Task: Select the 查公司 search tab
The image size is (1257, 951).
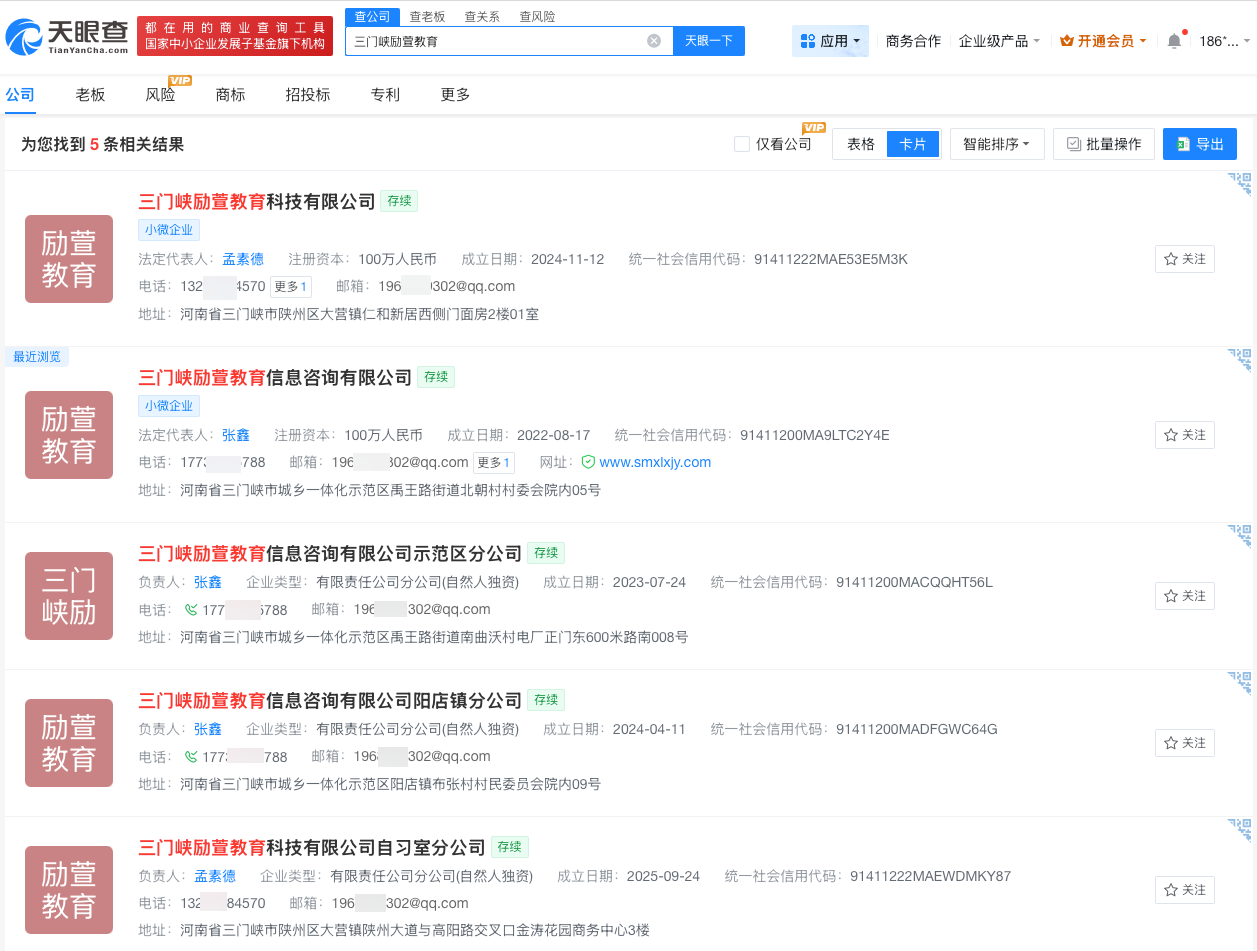Action: point(373,17)
